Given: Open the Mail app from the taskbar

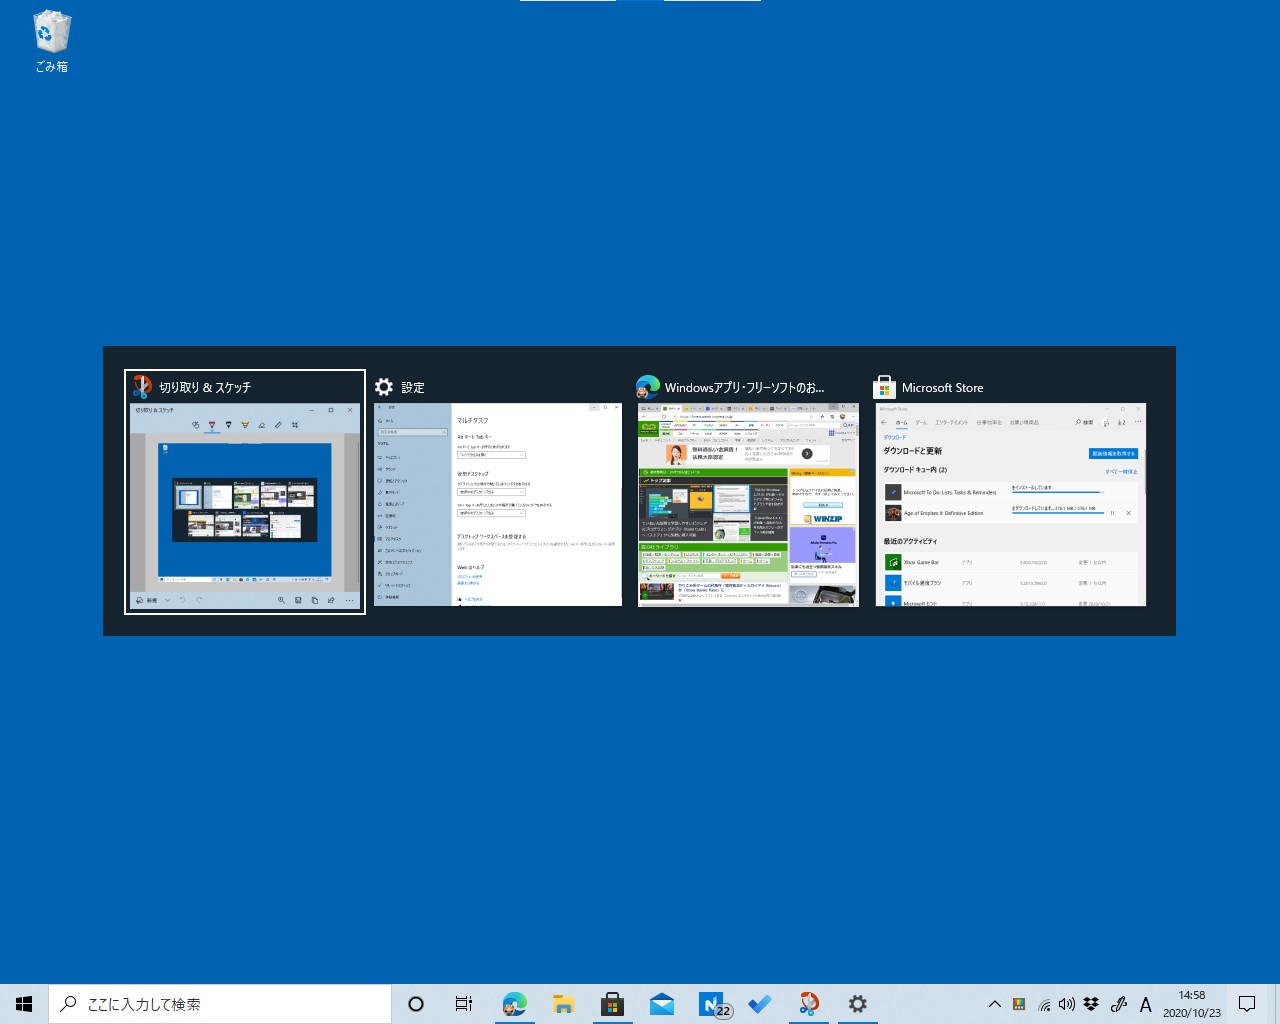Looking at the screenshot, I should point(661,1004).
